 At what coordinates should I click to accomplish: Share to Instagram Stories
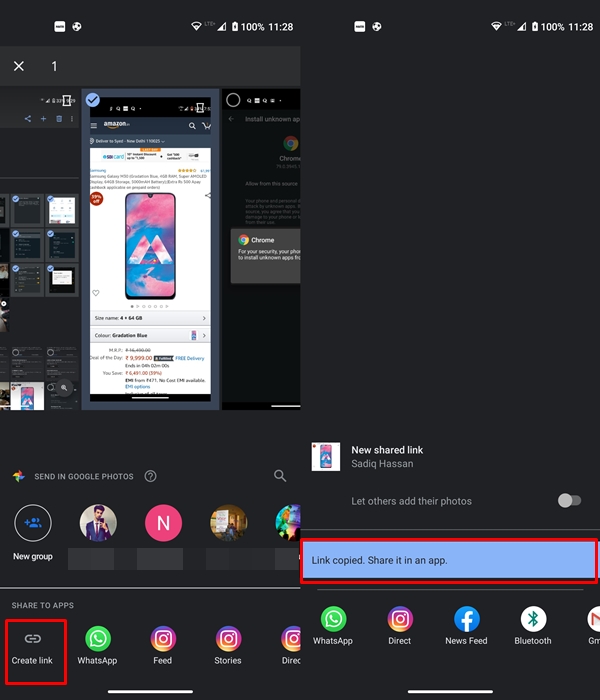tap(228, 645)
